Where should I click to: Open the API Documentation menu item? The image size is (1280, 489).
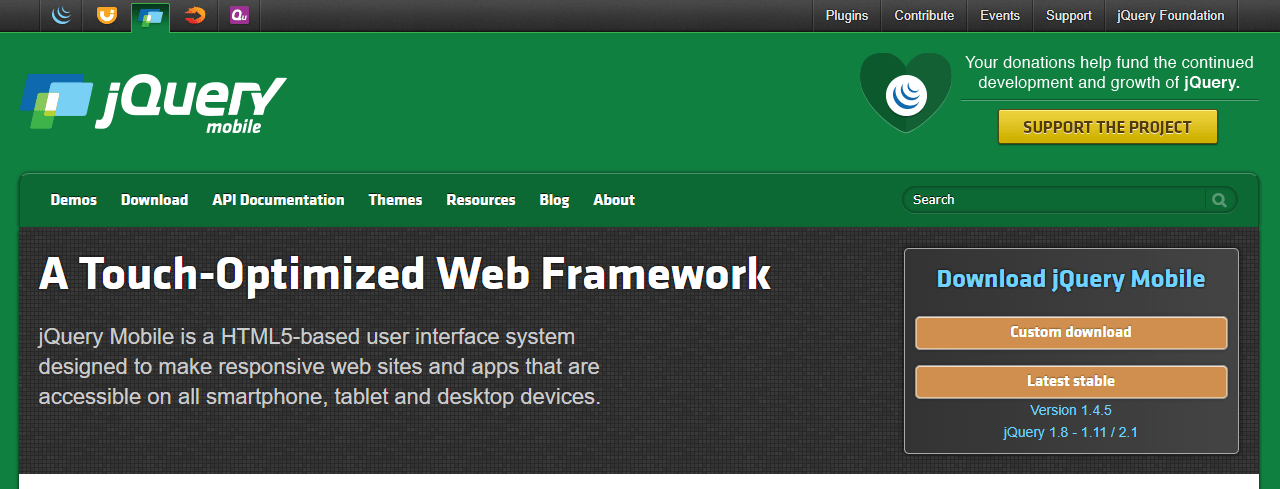pyautogui.click(x=278, y=200)
